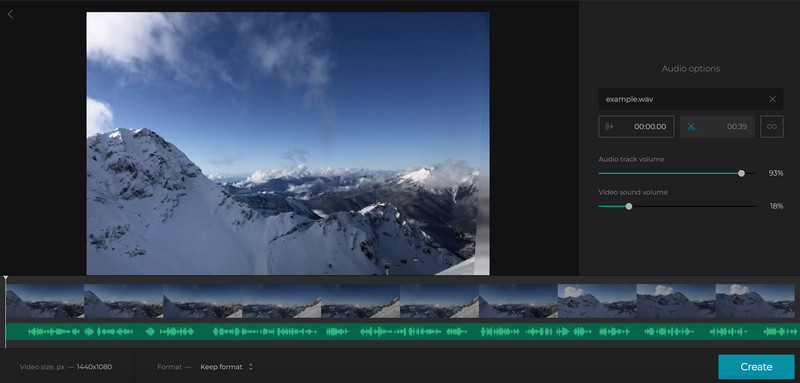Click the green audio waveform track
This screenshot has width=800, height=383.
click(402, 331)
